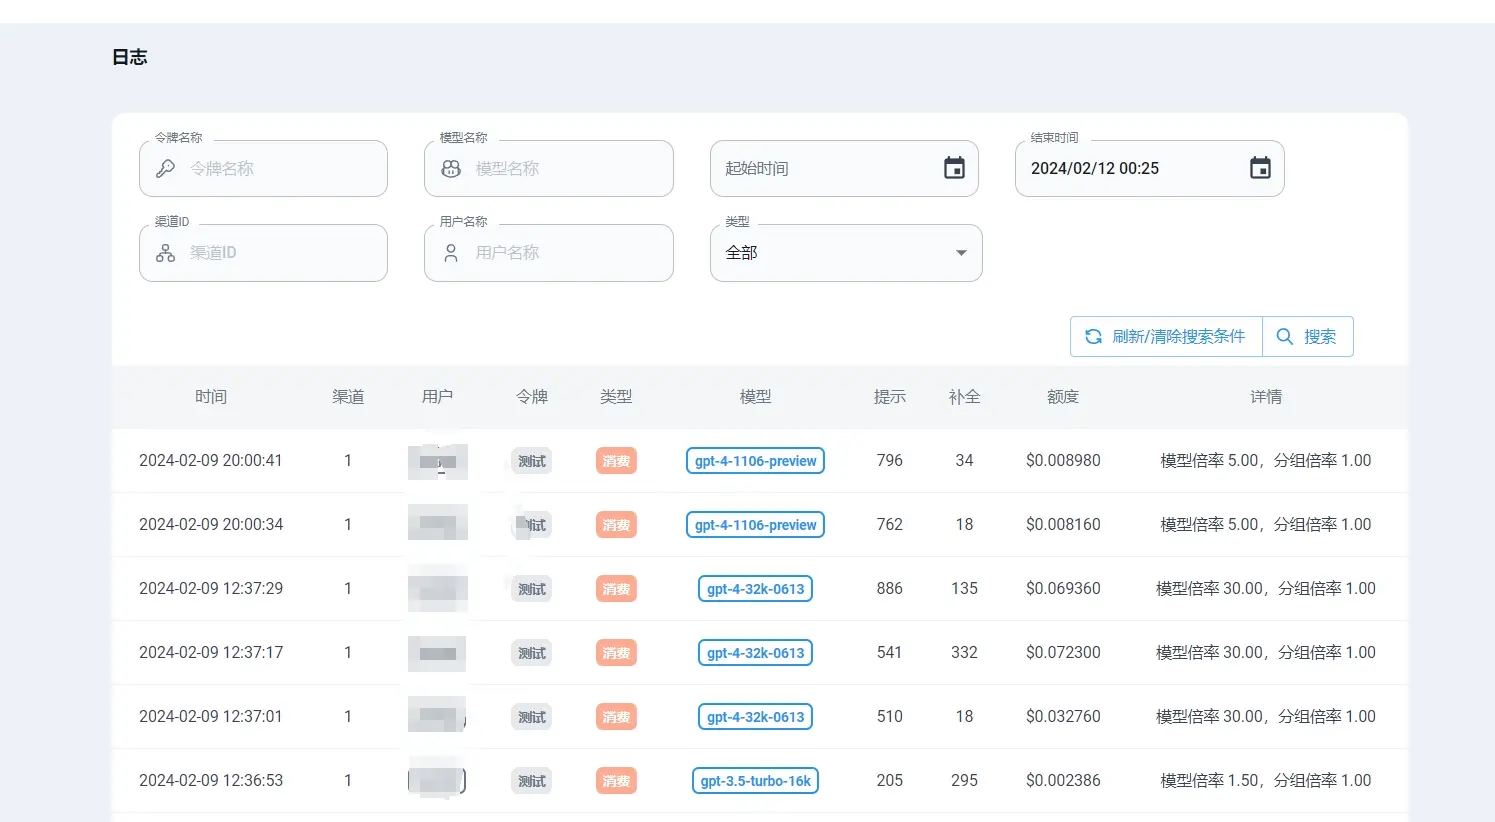1495x822 pixels.
Task: Focus the 令牌名称 input field
Action: coord(263,168)
